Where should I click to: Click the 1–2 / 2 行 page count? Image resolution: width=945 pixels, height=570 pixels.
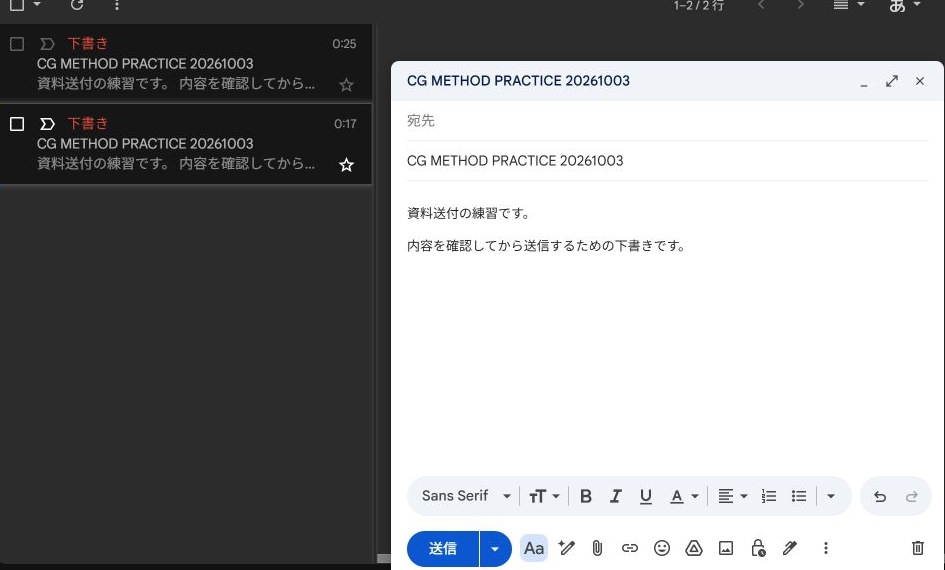[x=699, y=5]
